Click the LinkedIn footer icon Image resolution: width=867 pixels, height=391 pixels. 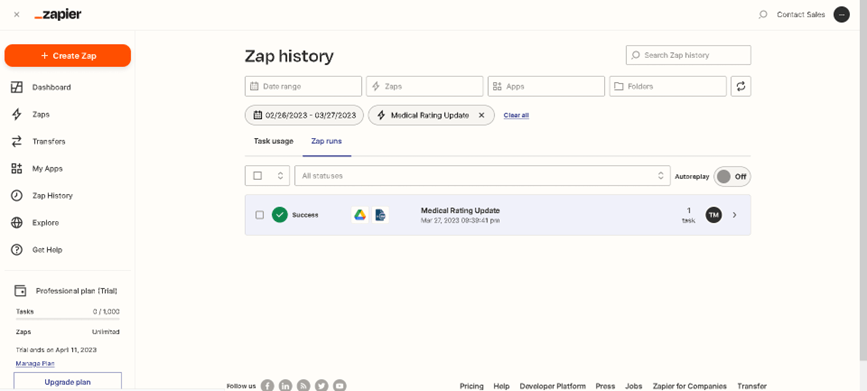point(285,385)
